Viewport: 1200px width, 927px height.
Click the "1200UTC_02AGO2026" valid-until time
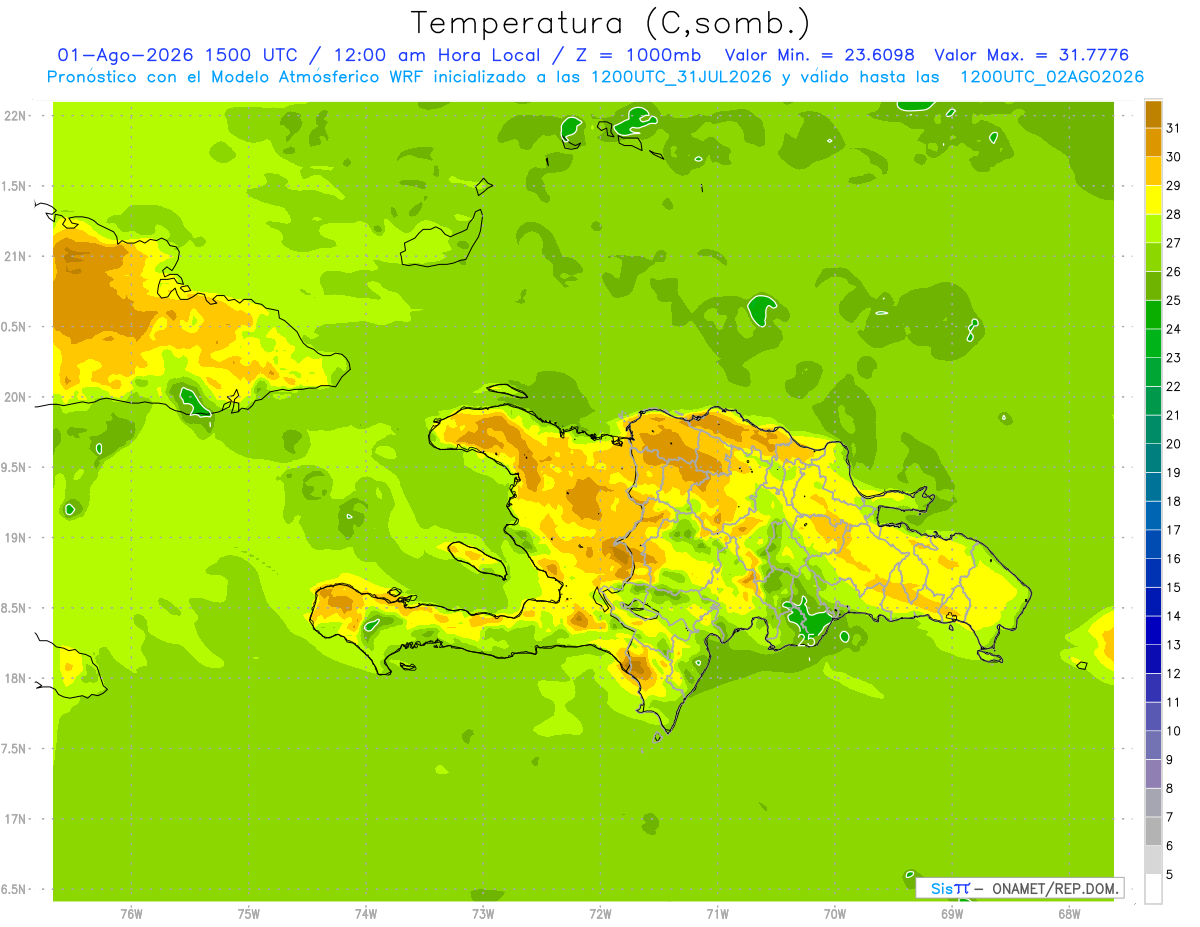(1052, 77)
